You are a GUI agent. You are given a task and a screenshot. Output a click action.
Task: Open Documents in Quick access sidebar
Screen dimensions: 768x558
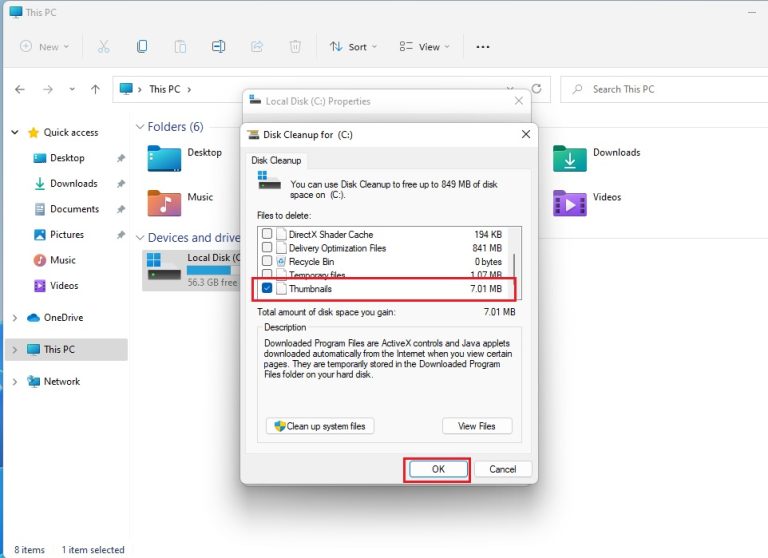pos(74,209)
